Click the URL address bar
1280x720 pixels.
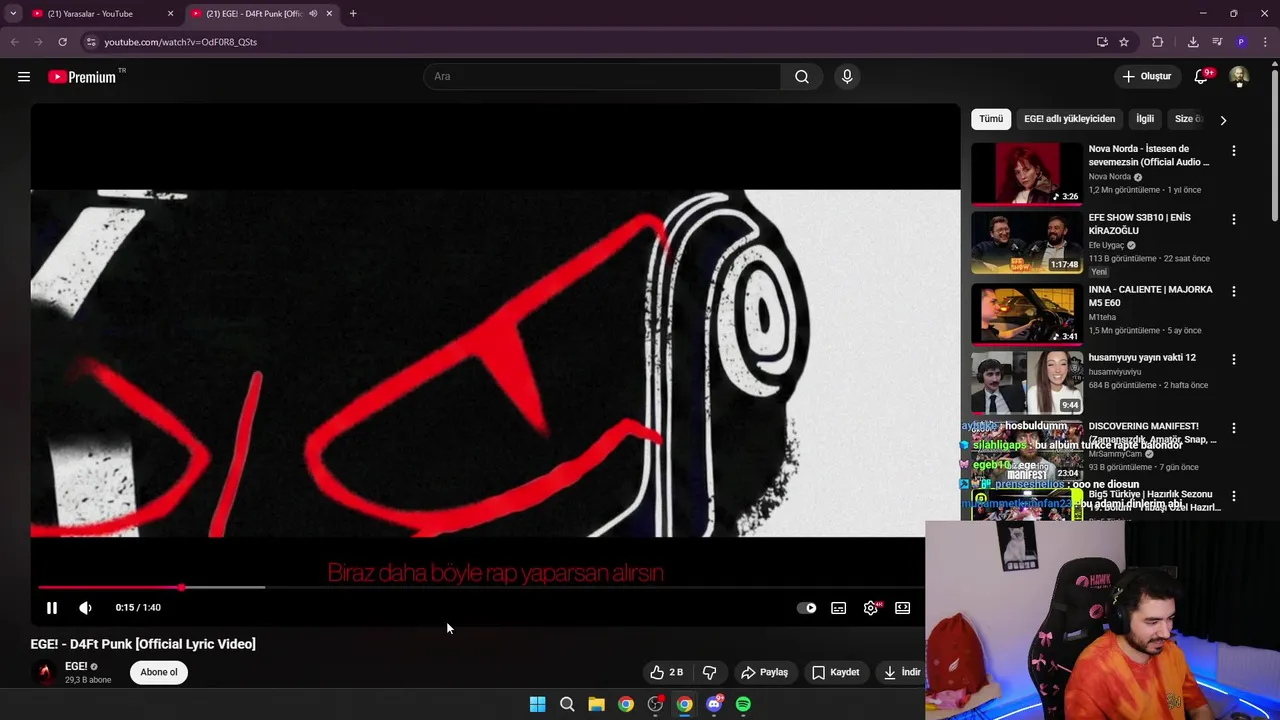[x=585, y=42]
